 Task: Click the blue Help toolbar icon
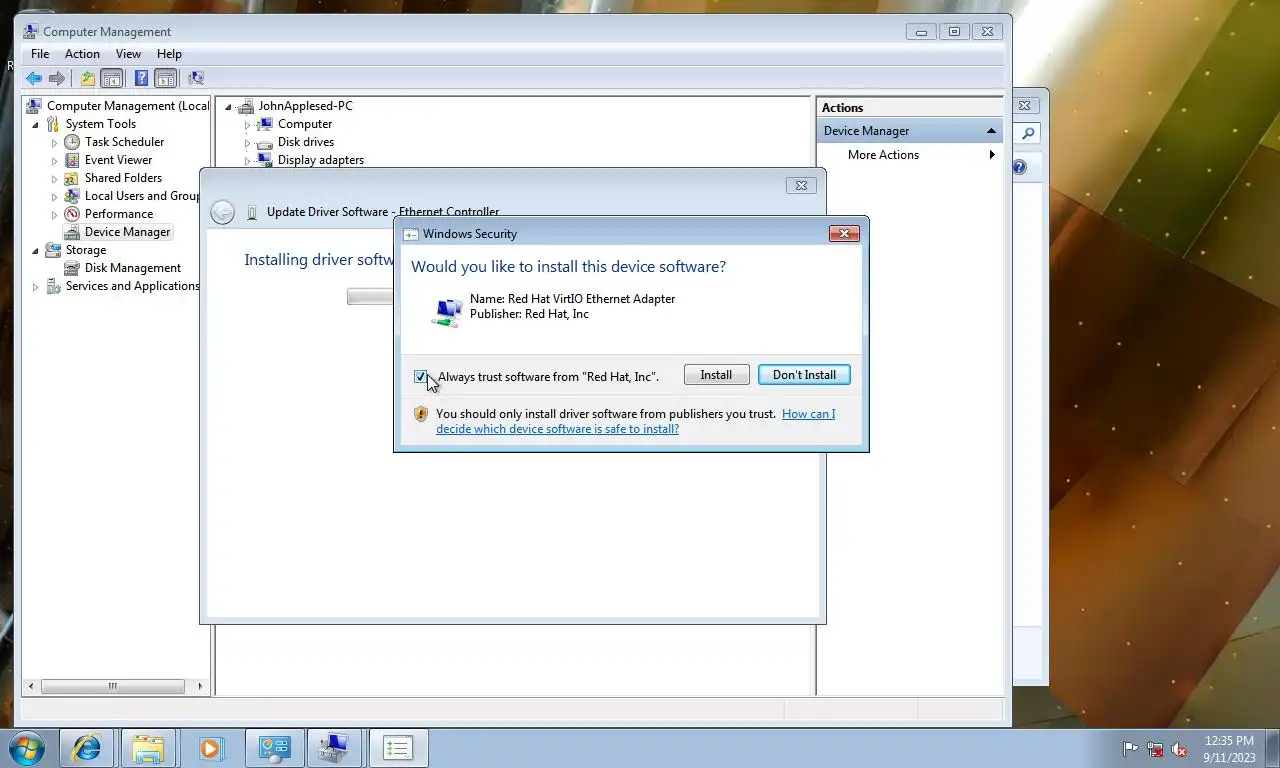pos(142,78)
